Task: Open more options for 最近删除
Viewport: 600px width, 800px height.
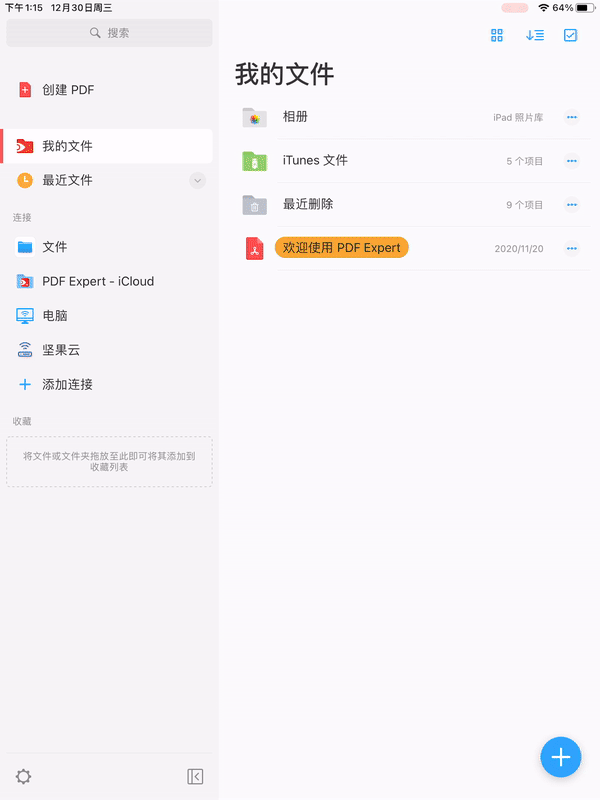Action: 572,205
